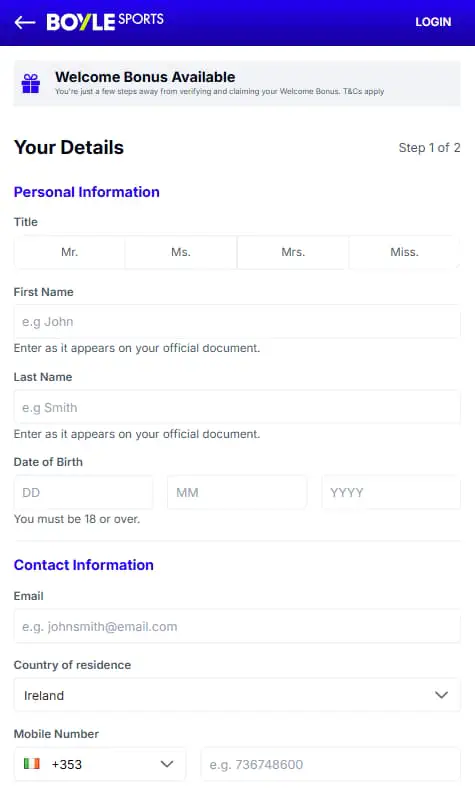Open the Country of residence dropdown
Image resolution: width=475 pixels, height=796 pixels.
[237, 695]
